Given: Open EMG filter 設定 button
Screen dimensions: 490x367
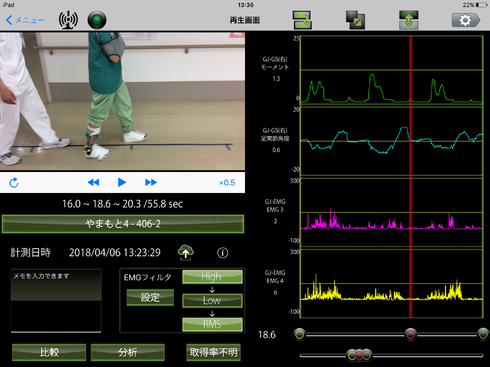Looking at the screenshot, I should tap(150, 297).
